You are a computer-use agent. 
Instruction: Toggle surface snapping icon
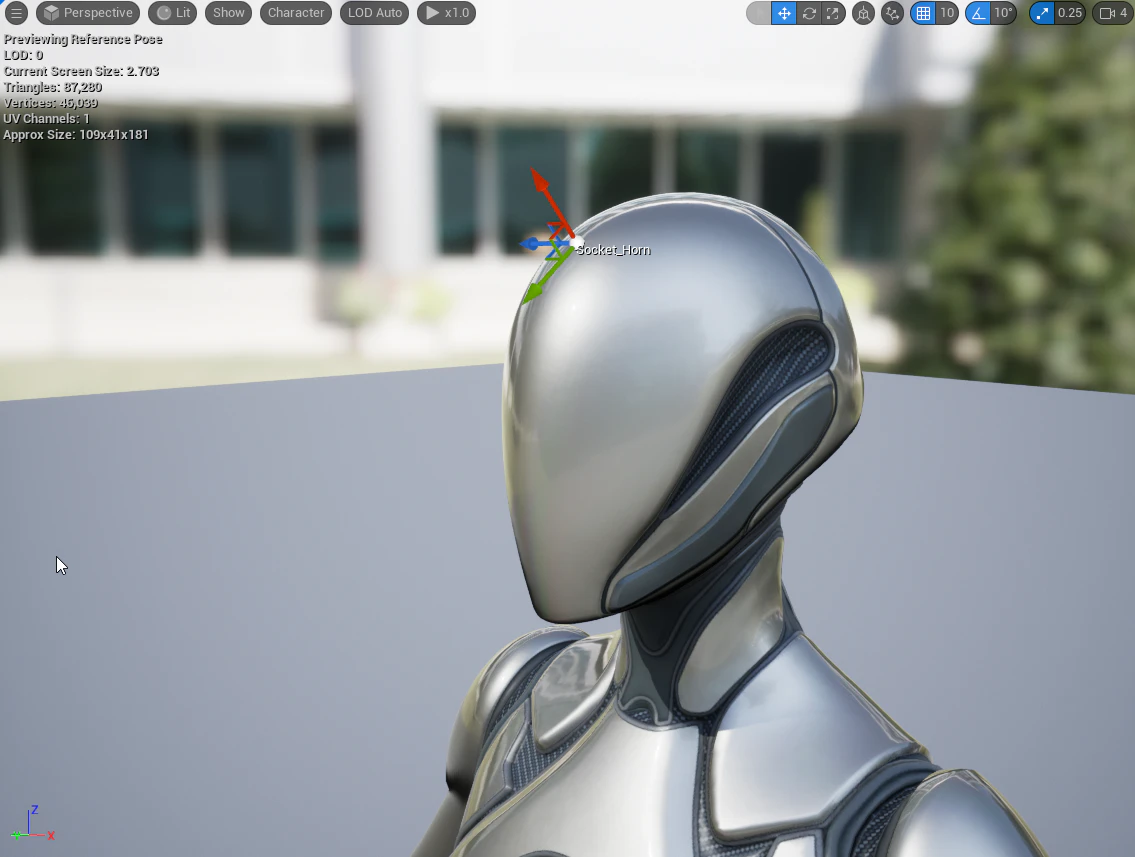893,13
